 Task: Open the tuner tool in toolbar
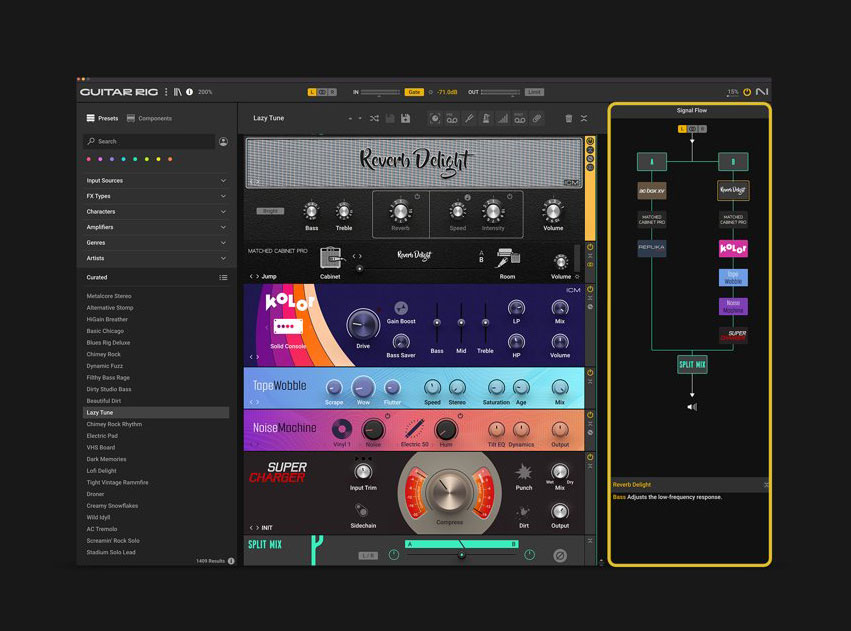tap(469, 118)
